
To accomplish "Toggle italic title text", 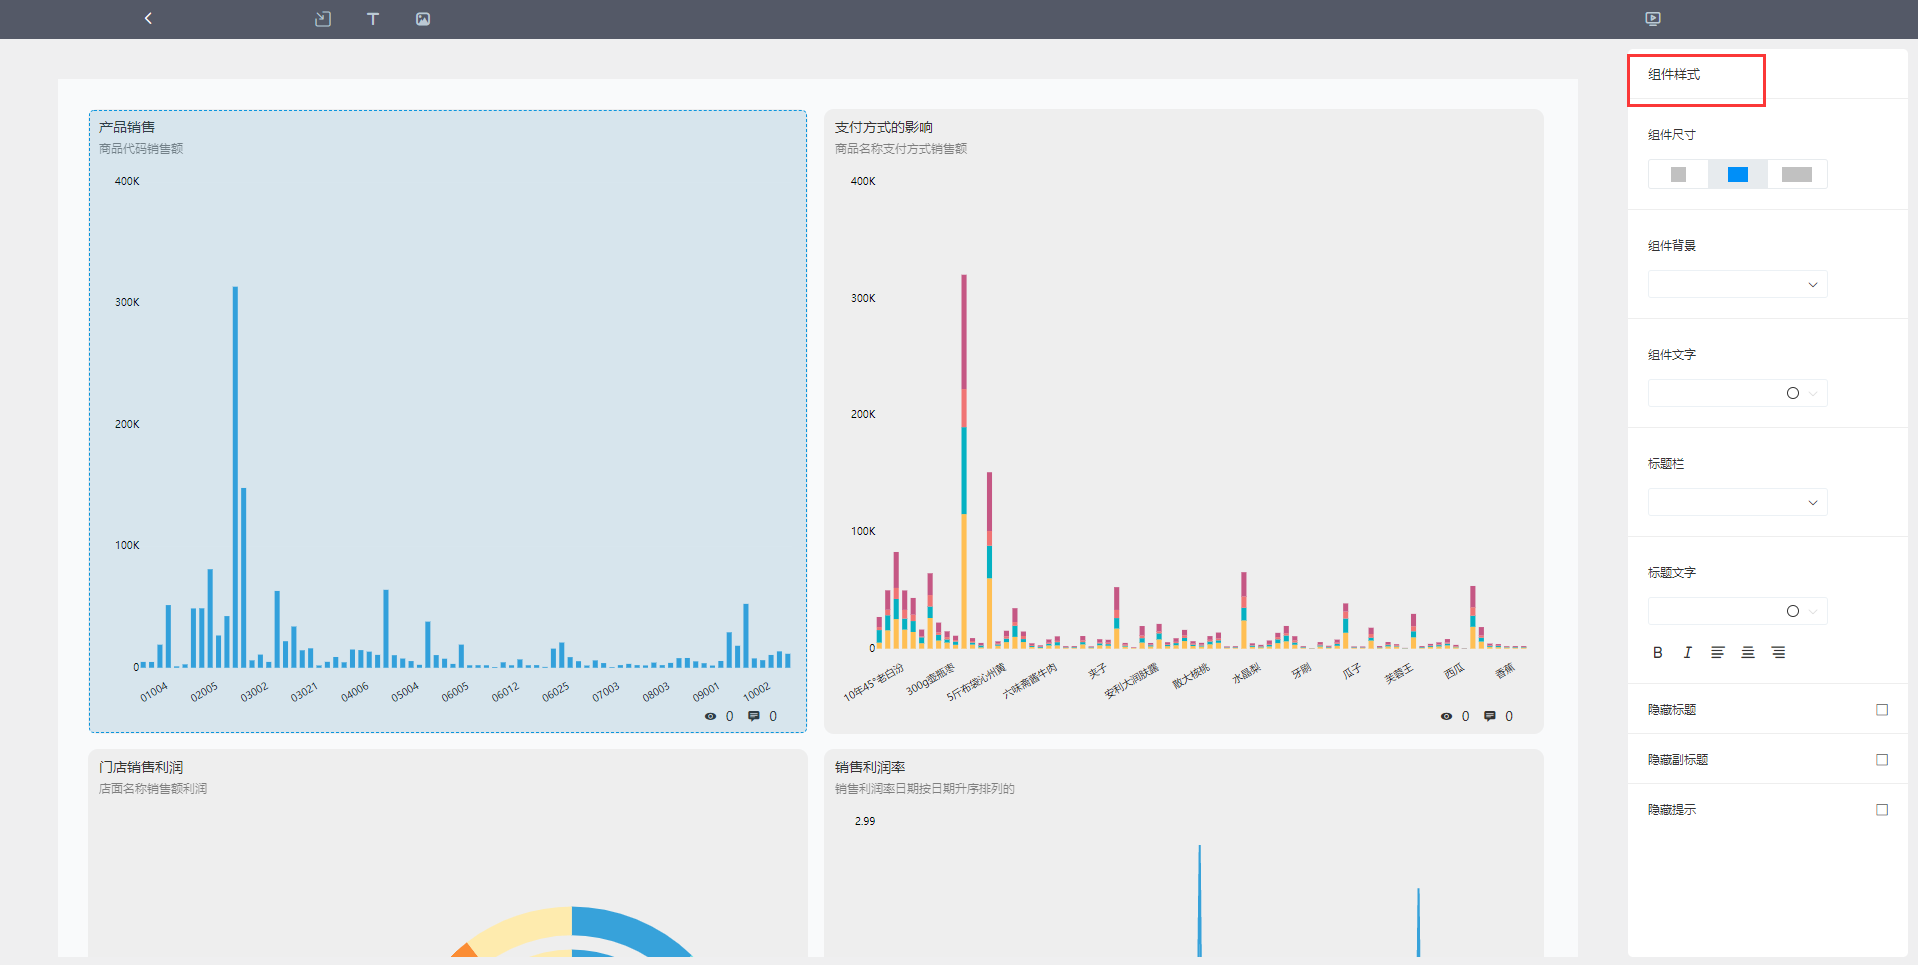I will [x=1688, y=652].
